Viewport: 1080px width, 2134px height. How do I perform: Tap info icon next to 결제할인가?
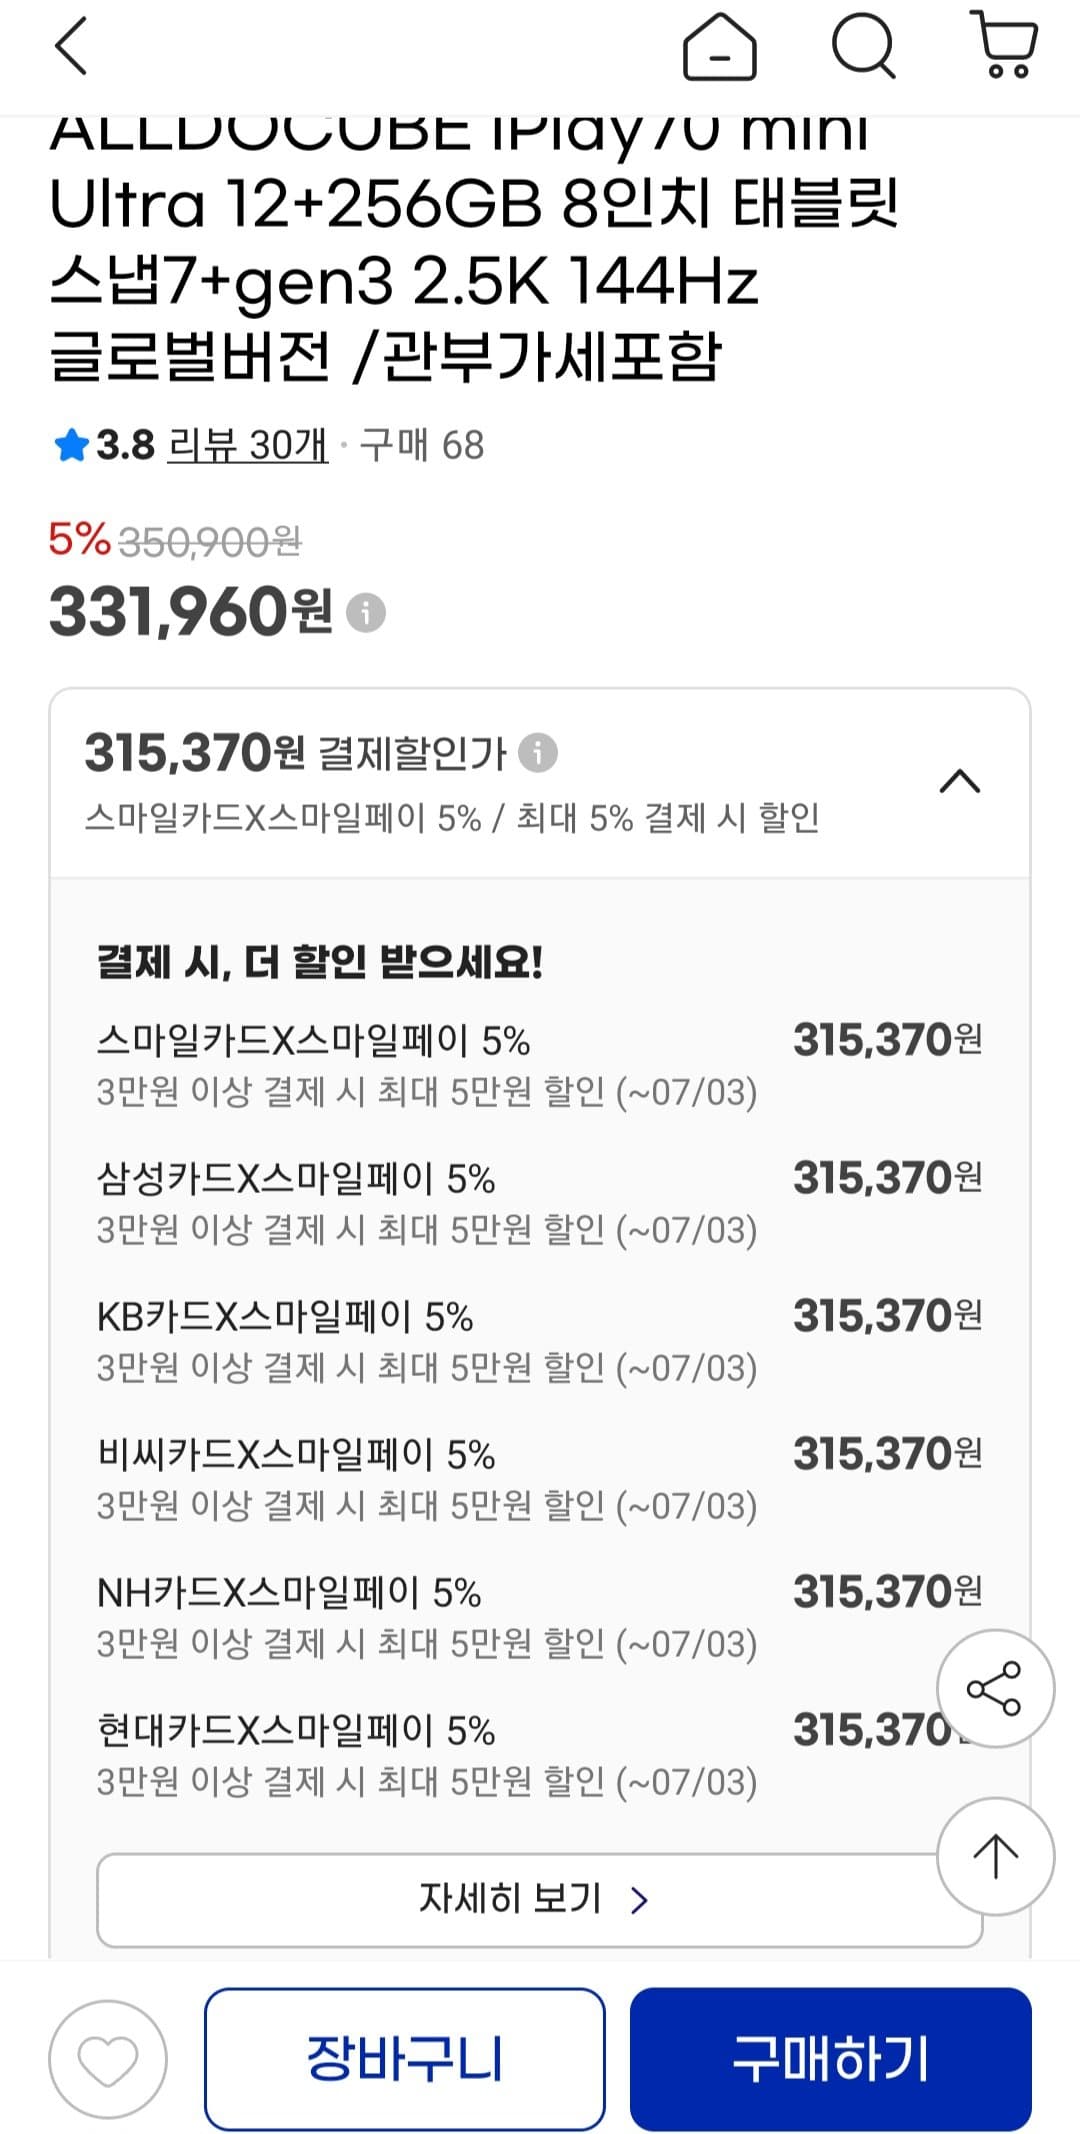[x=538, y=752]
